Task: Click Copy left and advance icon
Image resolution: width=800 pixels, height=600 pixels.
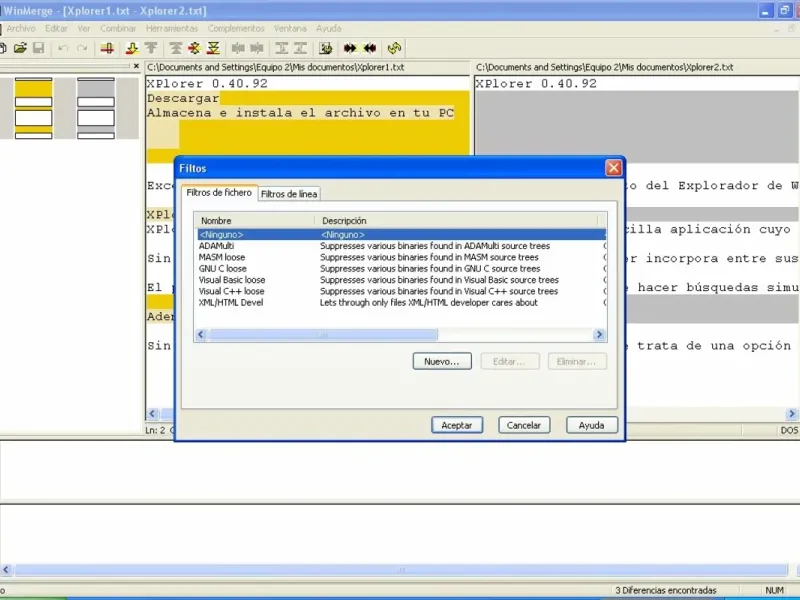Action: [x=301, y=48]
